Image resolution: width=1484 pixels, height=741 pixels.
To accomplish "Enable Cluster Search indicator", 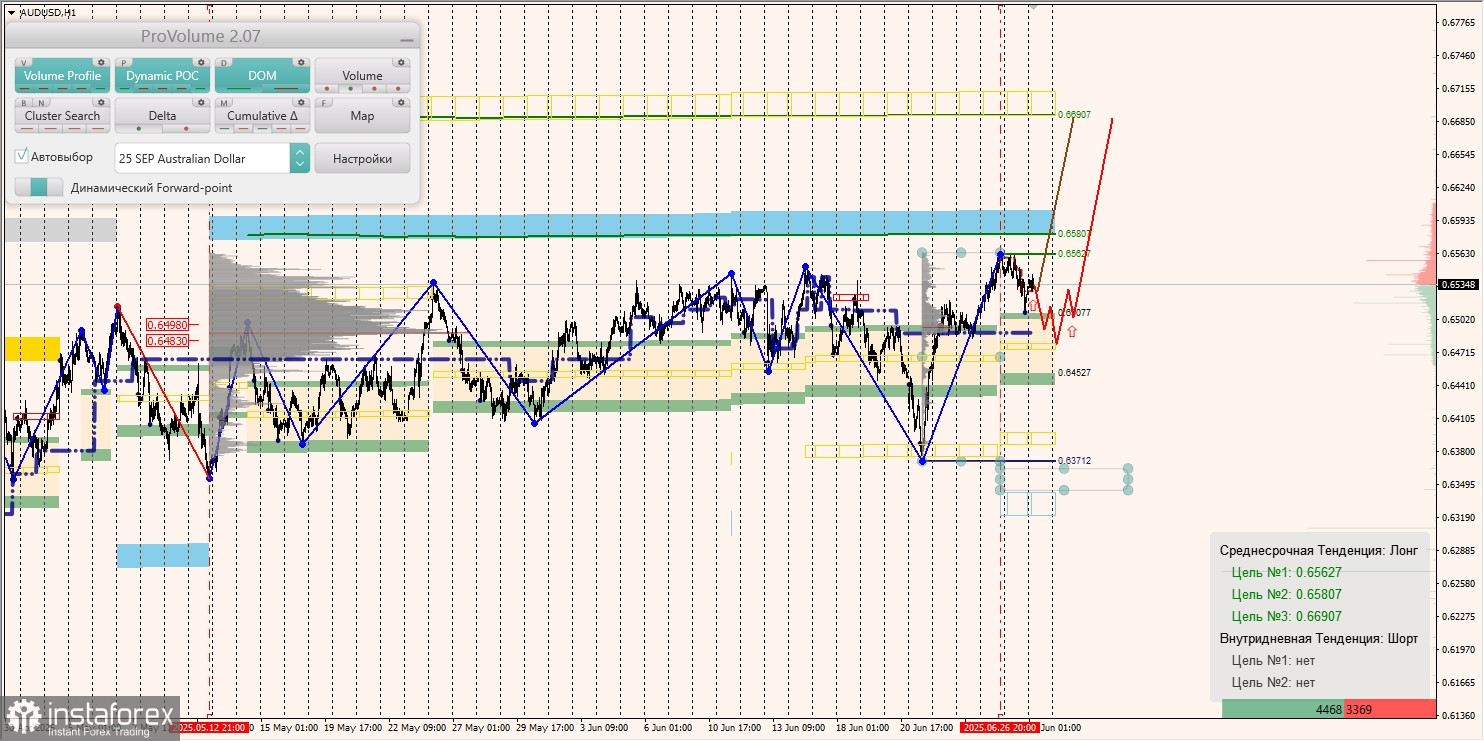I will coord(62,116).
